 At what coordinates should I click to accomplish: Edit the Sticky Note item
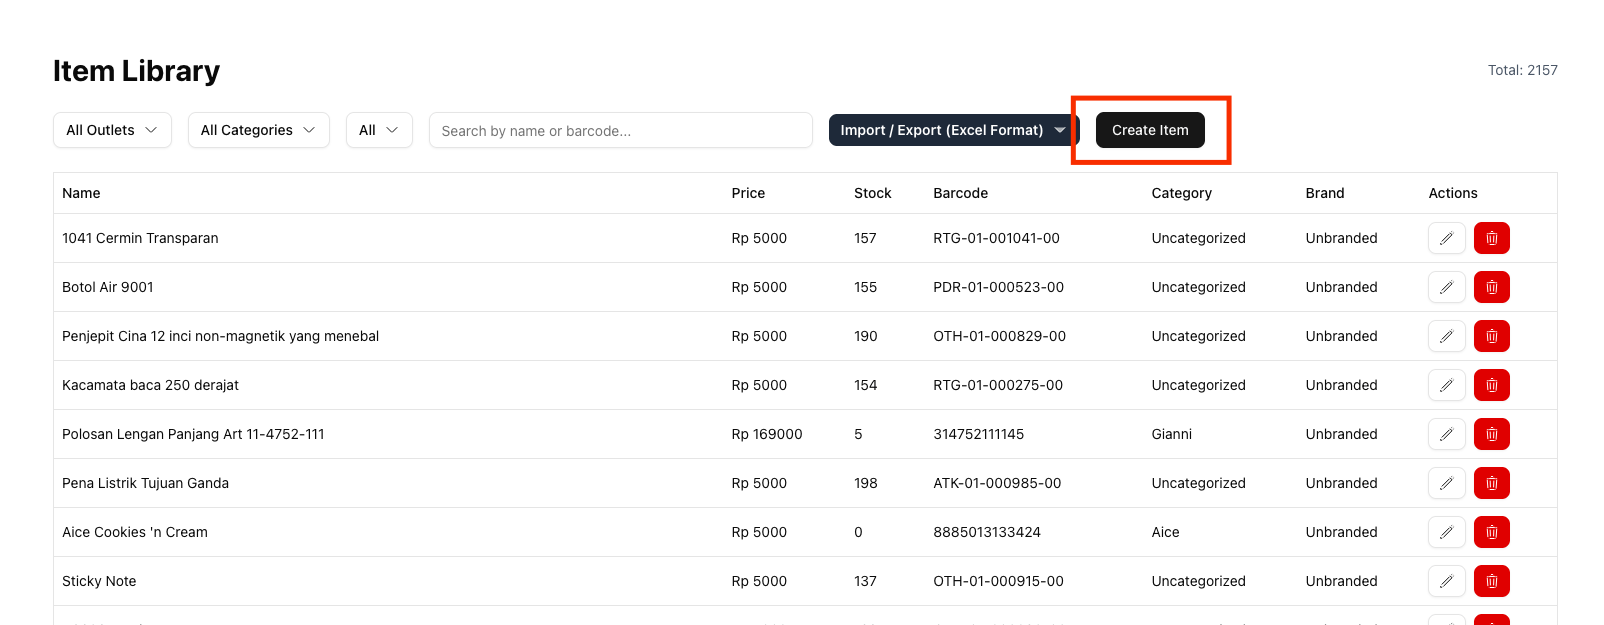tap(1446, 581)
